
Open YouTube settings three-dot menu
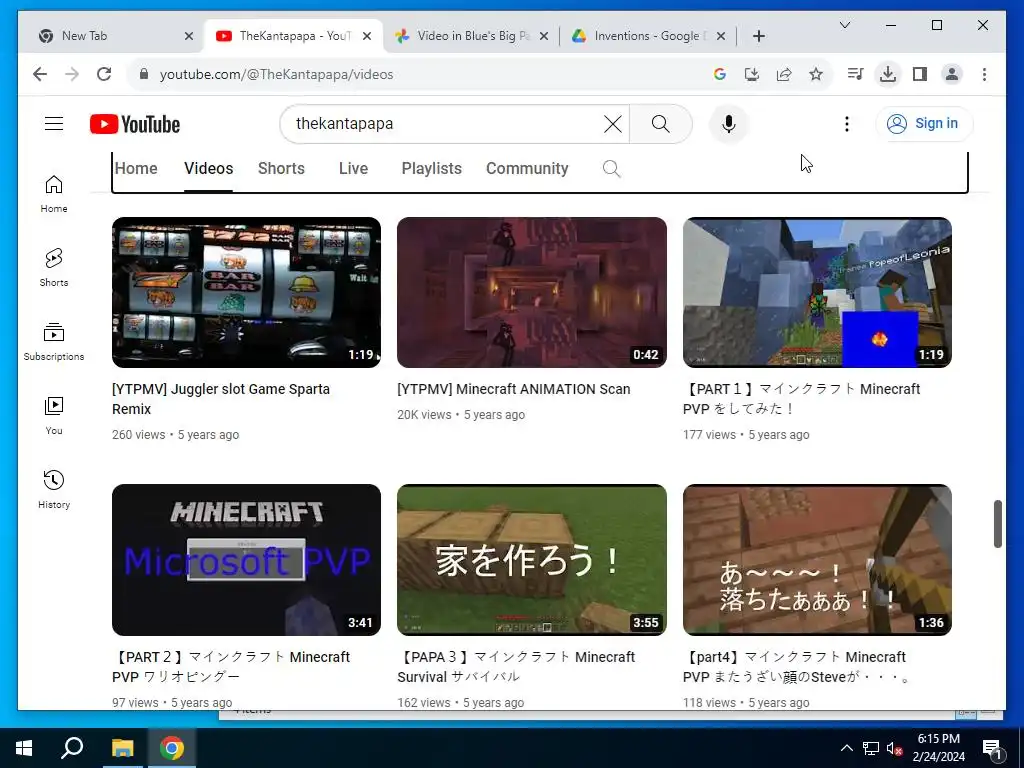847,124
